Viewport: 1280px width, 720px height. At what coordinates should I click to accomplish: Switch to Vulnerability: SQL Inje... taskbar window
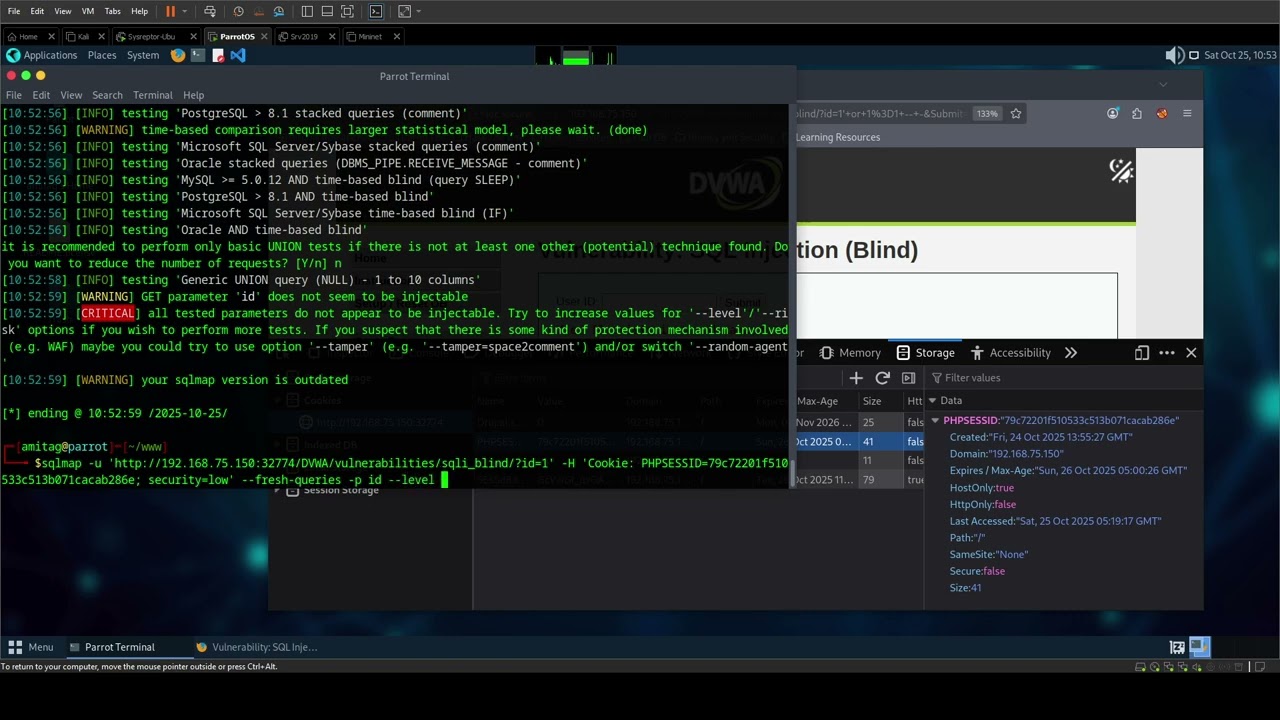[257, 647]
